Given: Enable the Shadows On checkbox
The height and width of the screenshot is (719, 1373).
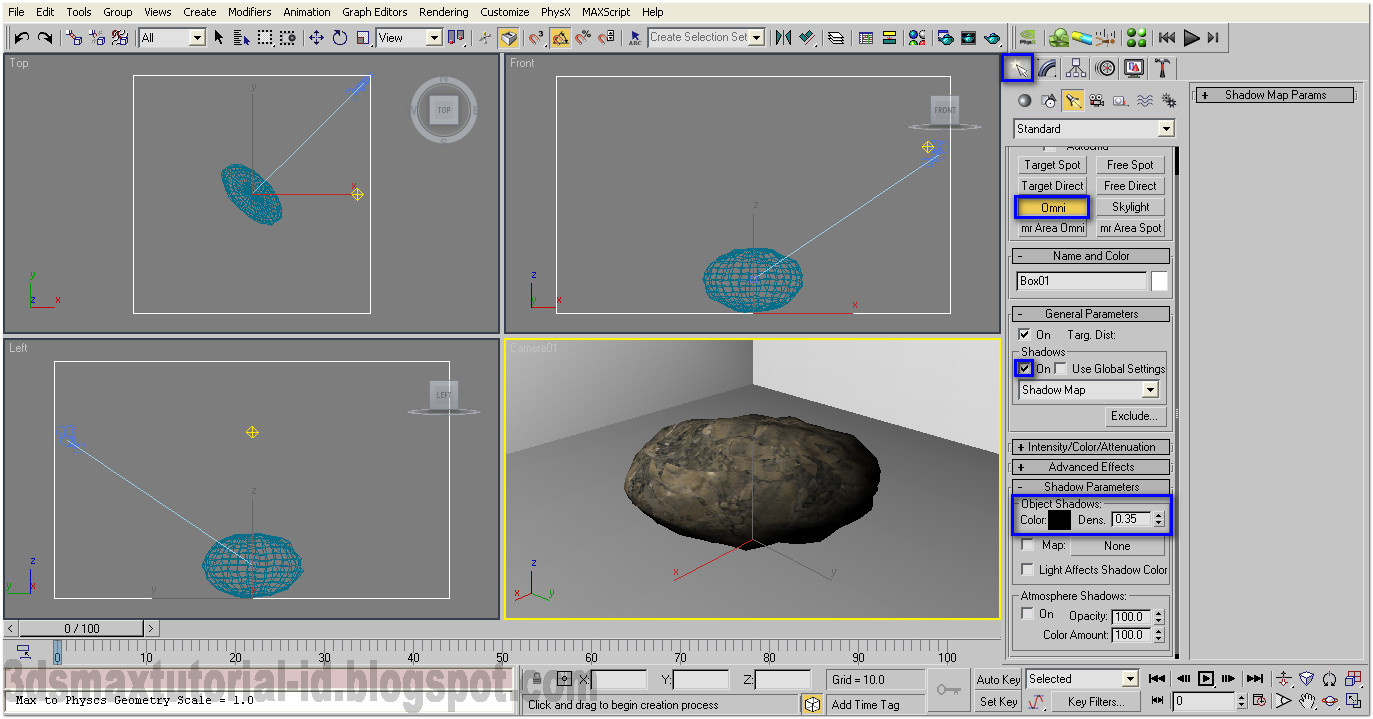Looking at the screenshot, I should click(1025, 368).
